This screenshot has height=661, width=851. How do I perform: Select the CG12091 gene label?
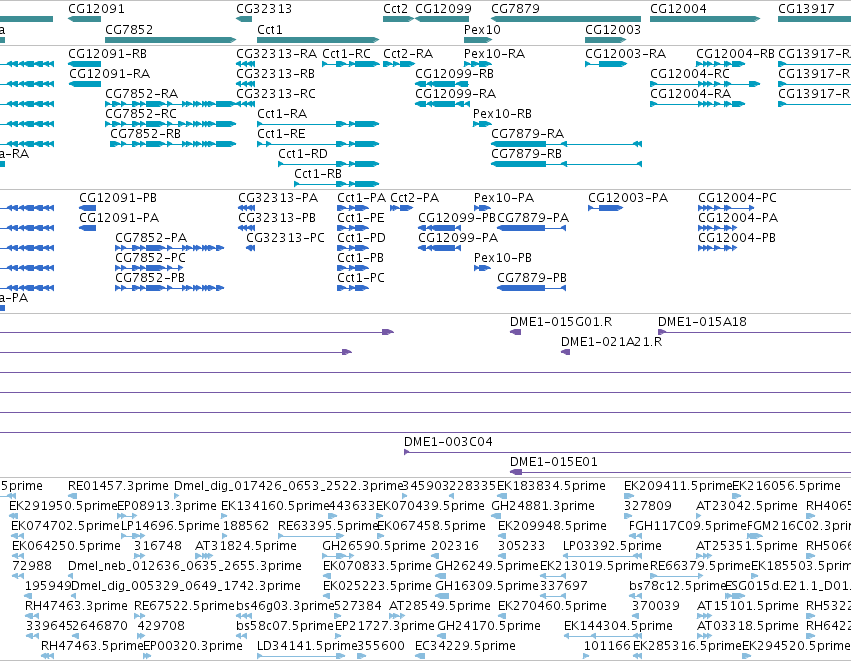[96, 9]
